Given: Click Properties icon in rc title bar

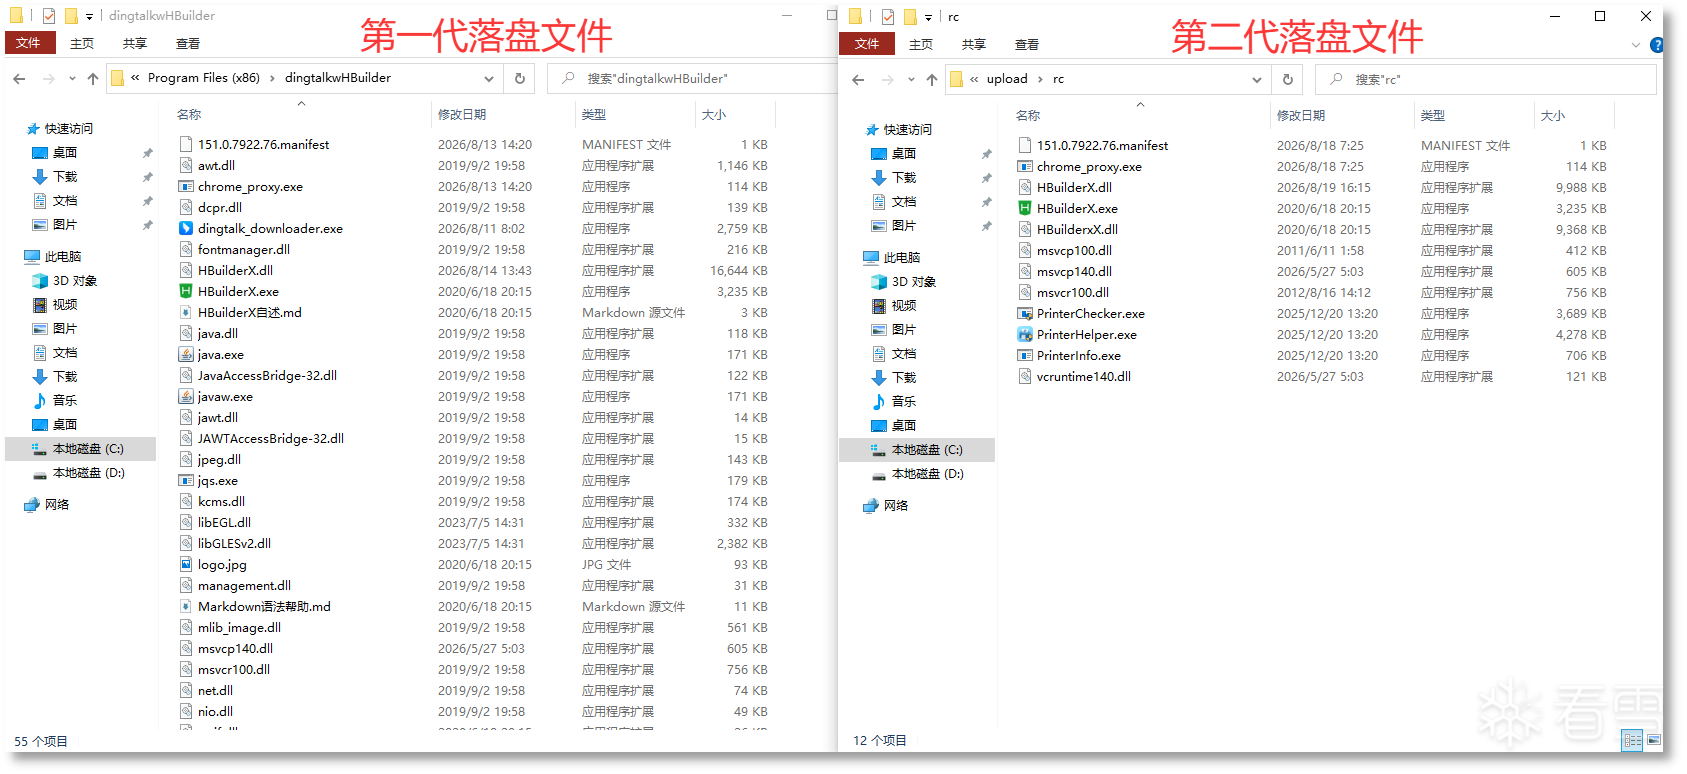Looking at the screenshot, I should pos(887,16).
